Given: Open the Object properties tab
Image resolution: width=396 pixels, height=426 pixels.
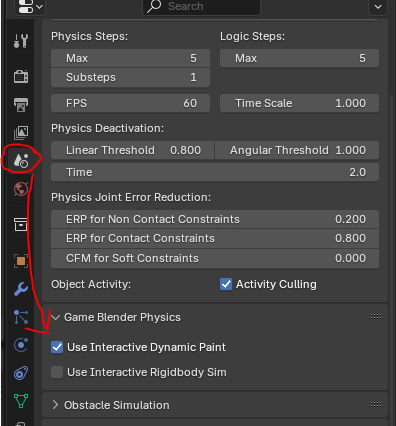Looking at the screenshot, I should (x=21, y=261).
